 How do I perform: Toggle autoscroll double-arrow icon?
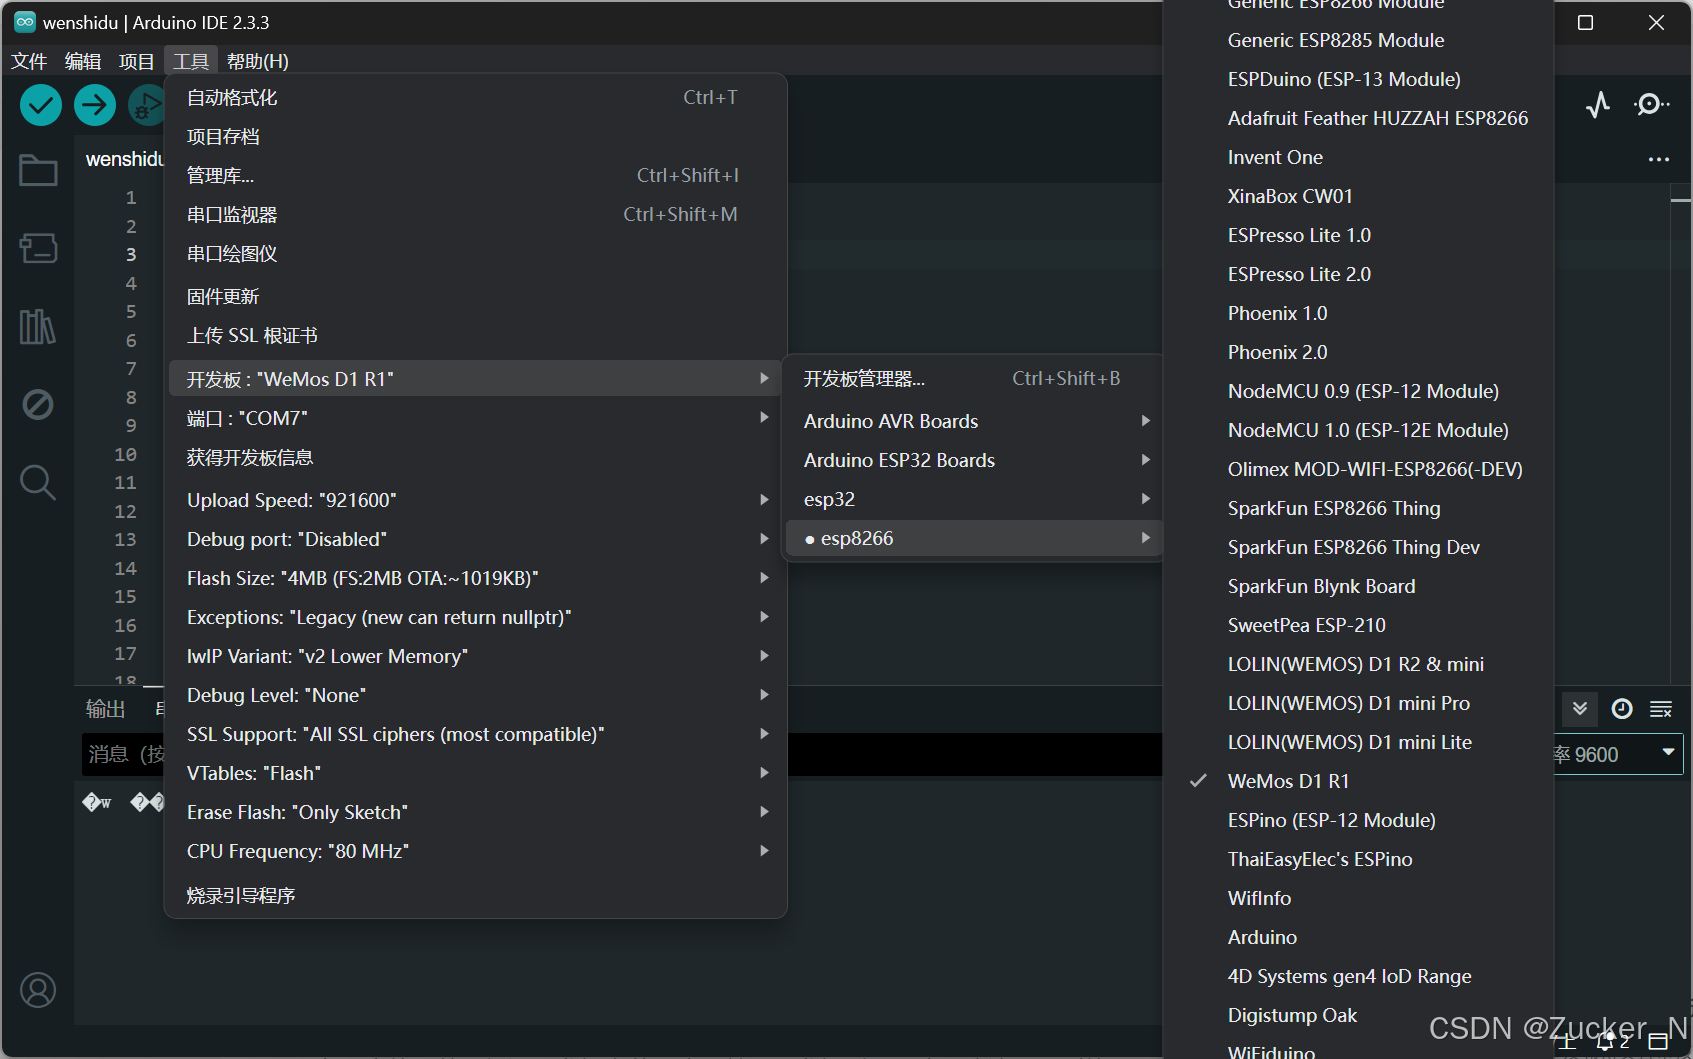1580,709
